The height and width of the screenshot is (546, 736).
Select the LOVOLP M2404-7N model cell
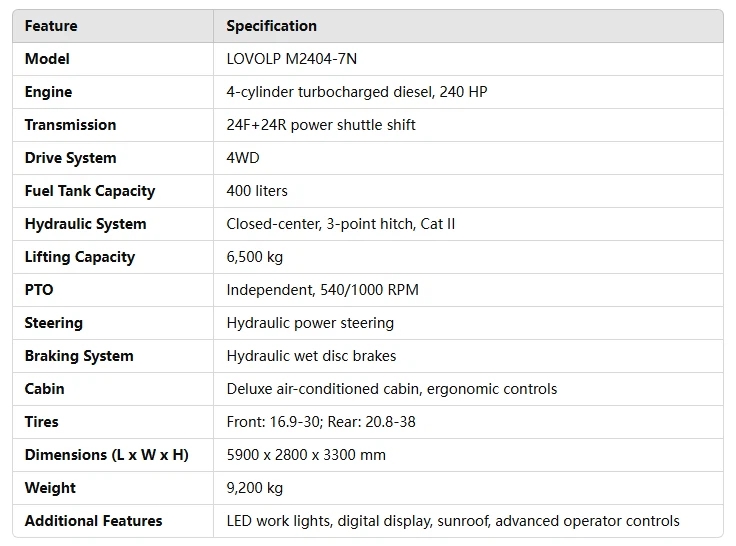[291, 59]
